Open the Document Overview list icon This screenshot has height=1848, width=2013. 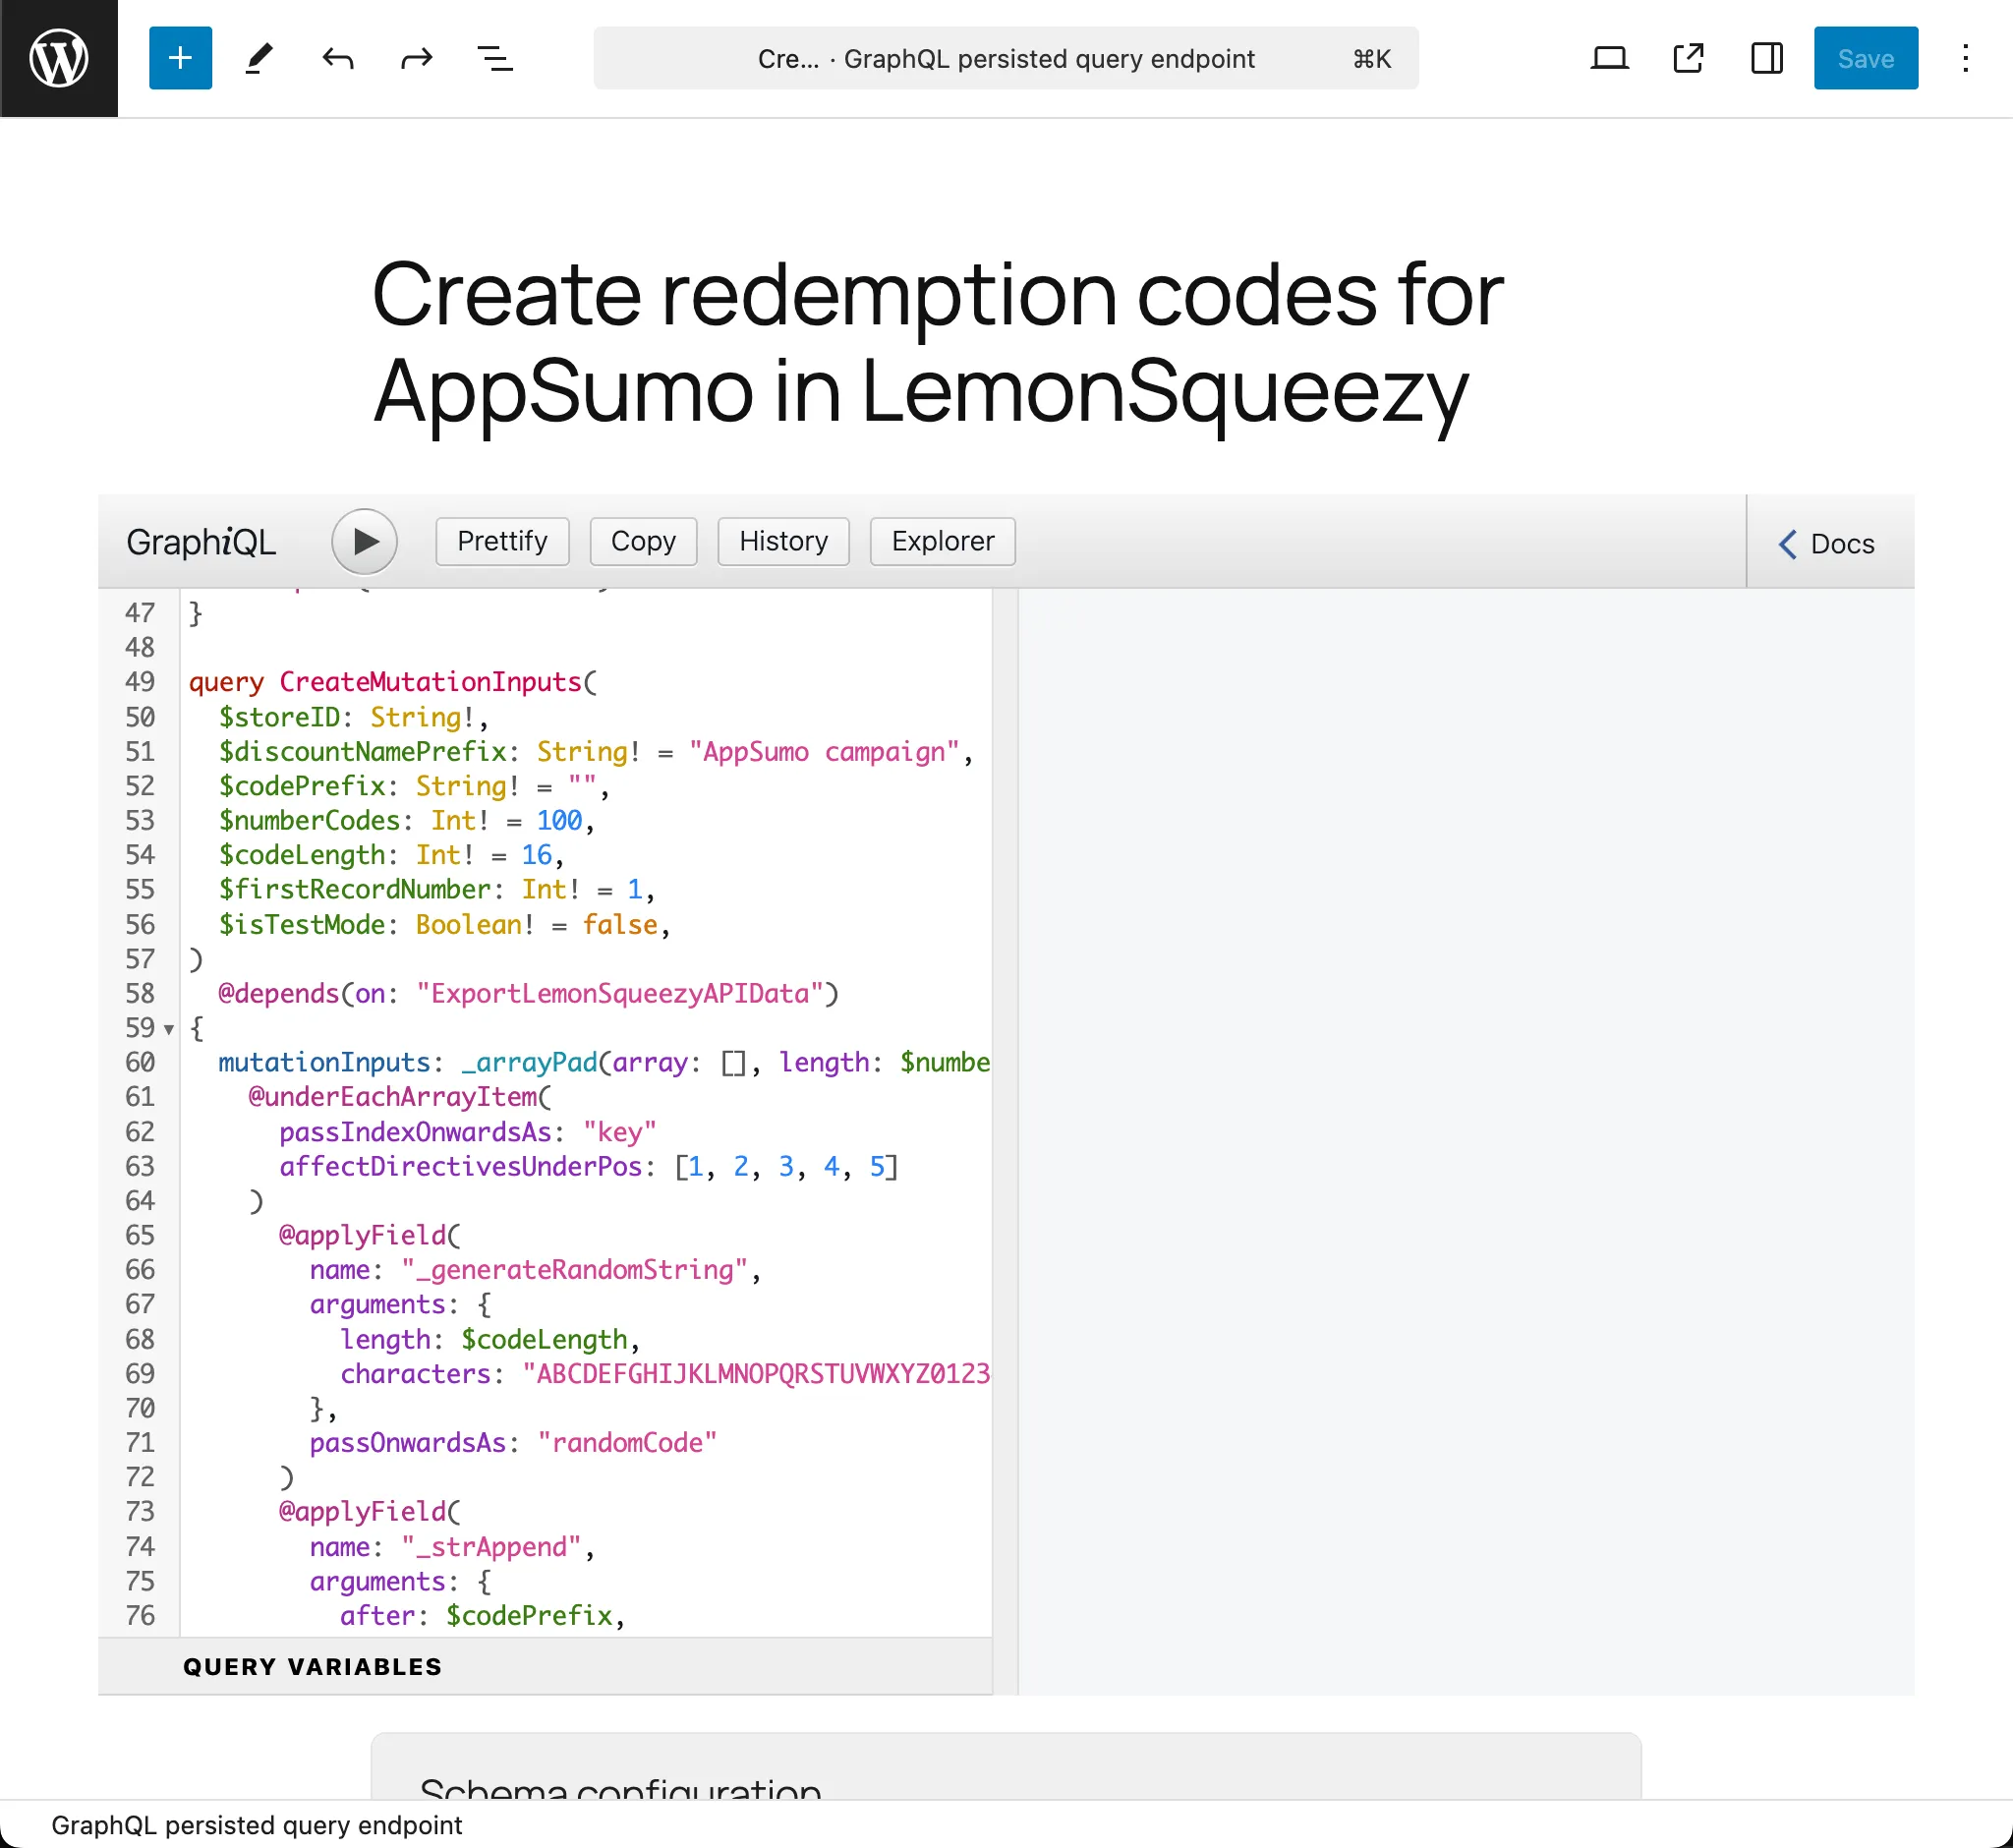tap(495, 58)
